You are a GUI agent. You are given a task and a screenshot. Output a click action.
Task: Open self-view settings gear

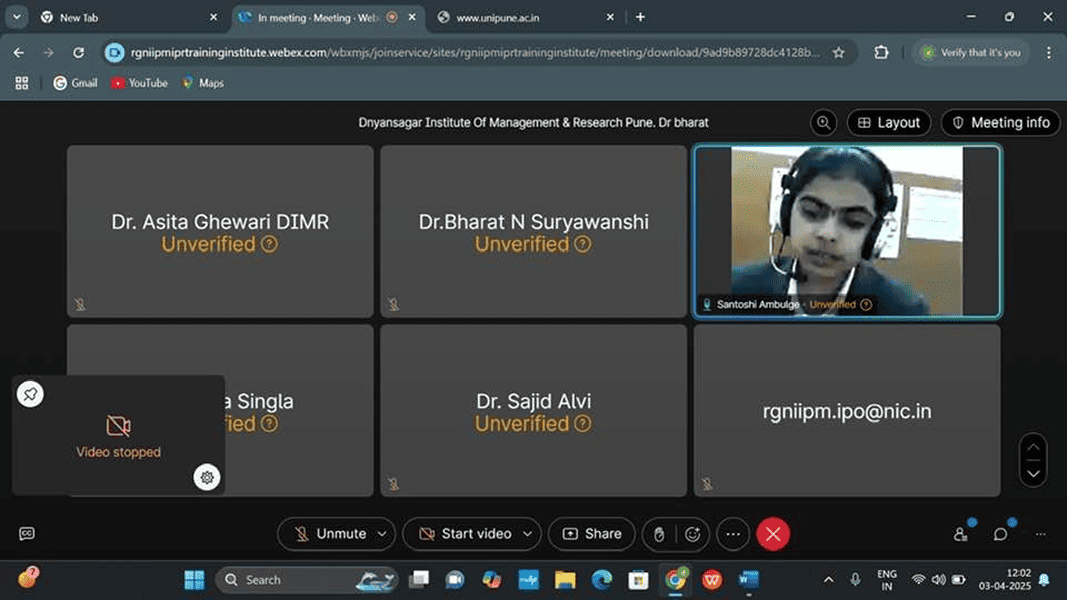207,477
